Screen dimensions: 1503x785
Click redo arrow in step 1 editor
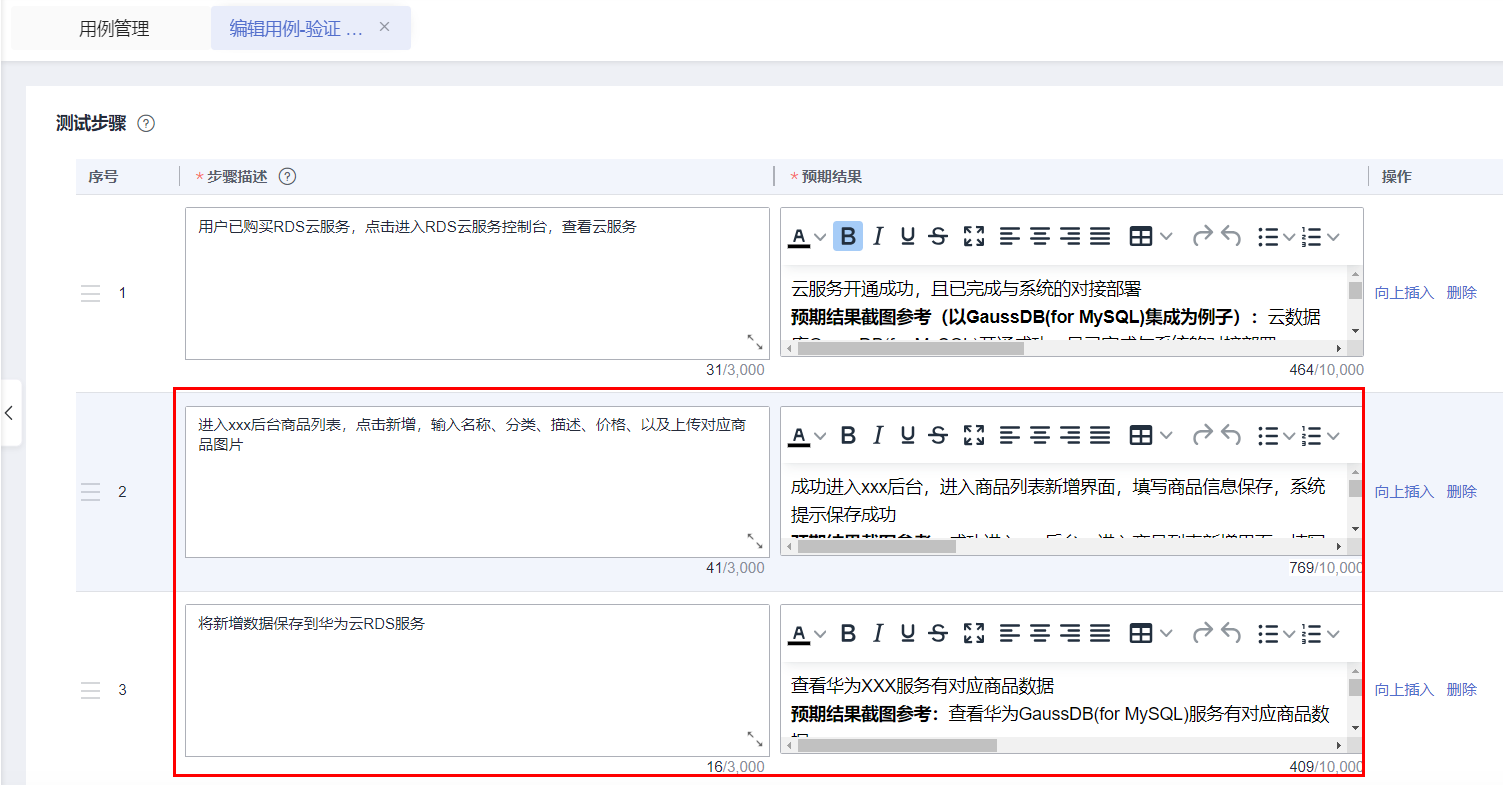tap(1202, 237)
